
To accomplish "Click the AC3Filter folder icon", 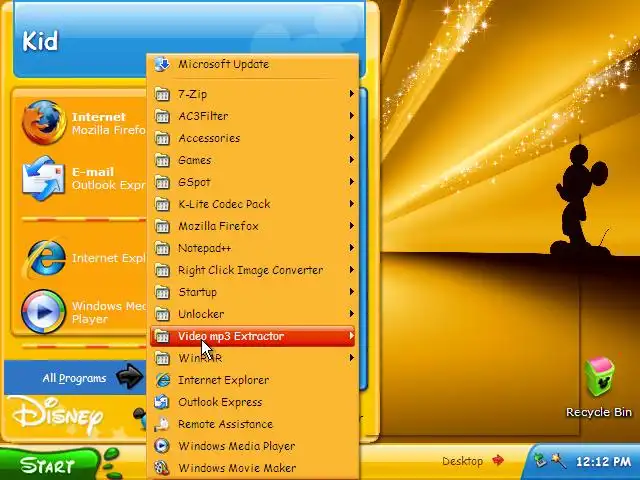I will click(x=162, y=116).
